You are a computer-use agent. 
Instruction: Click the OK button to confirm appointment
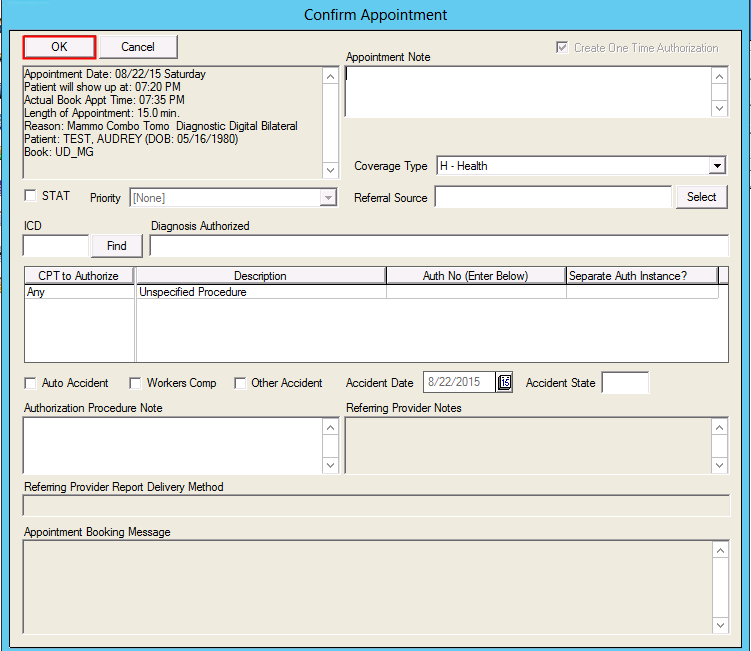point(59,47)
